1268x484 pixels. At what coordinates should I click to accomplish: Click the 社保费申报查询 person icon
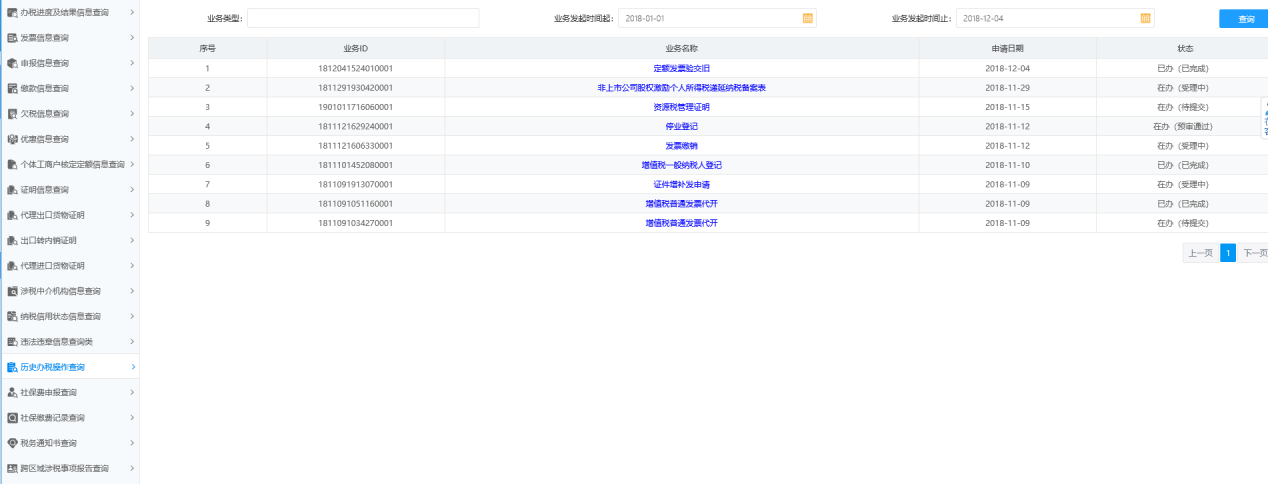(x=12, y=392)
